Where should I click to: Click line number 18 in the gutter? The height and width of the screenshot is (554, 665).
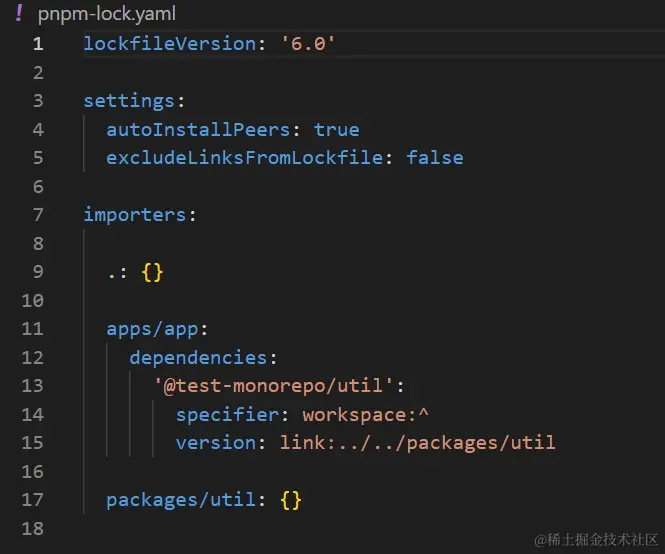tap(33, 529)
